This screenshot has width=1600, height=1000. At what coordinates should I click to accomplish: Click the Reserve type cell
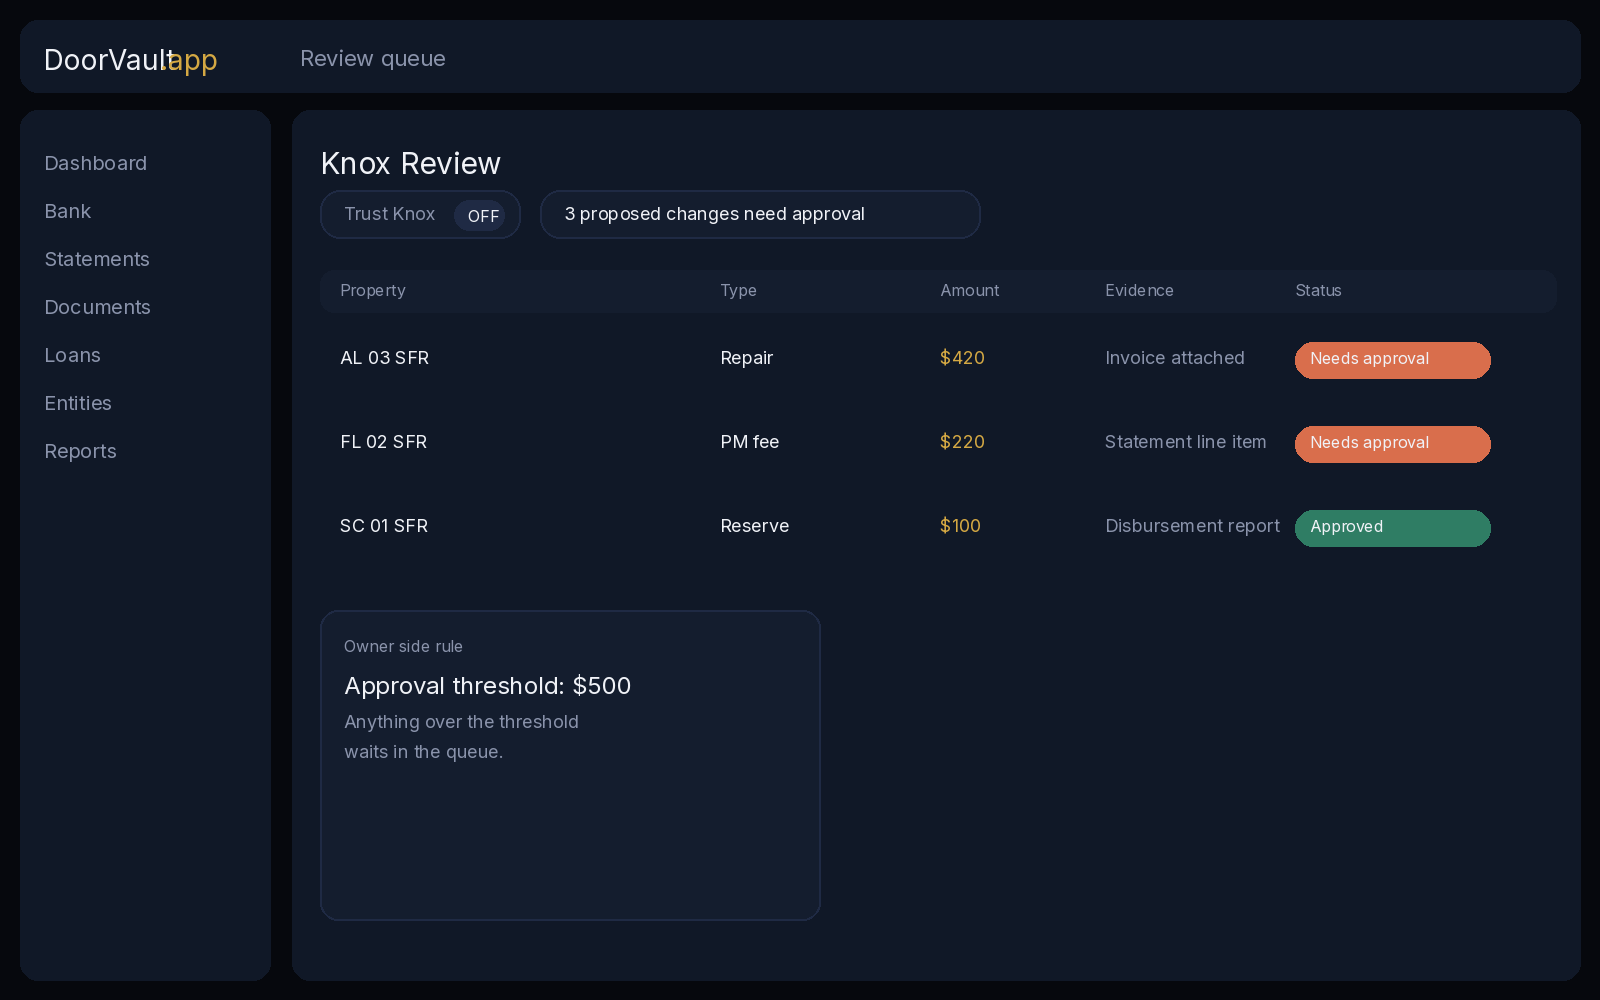click(755, 526)
